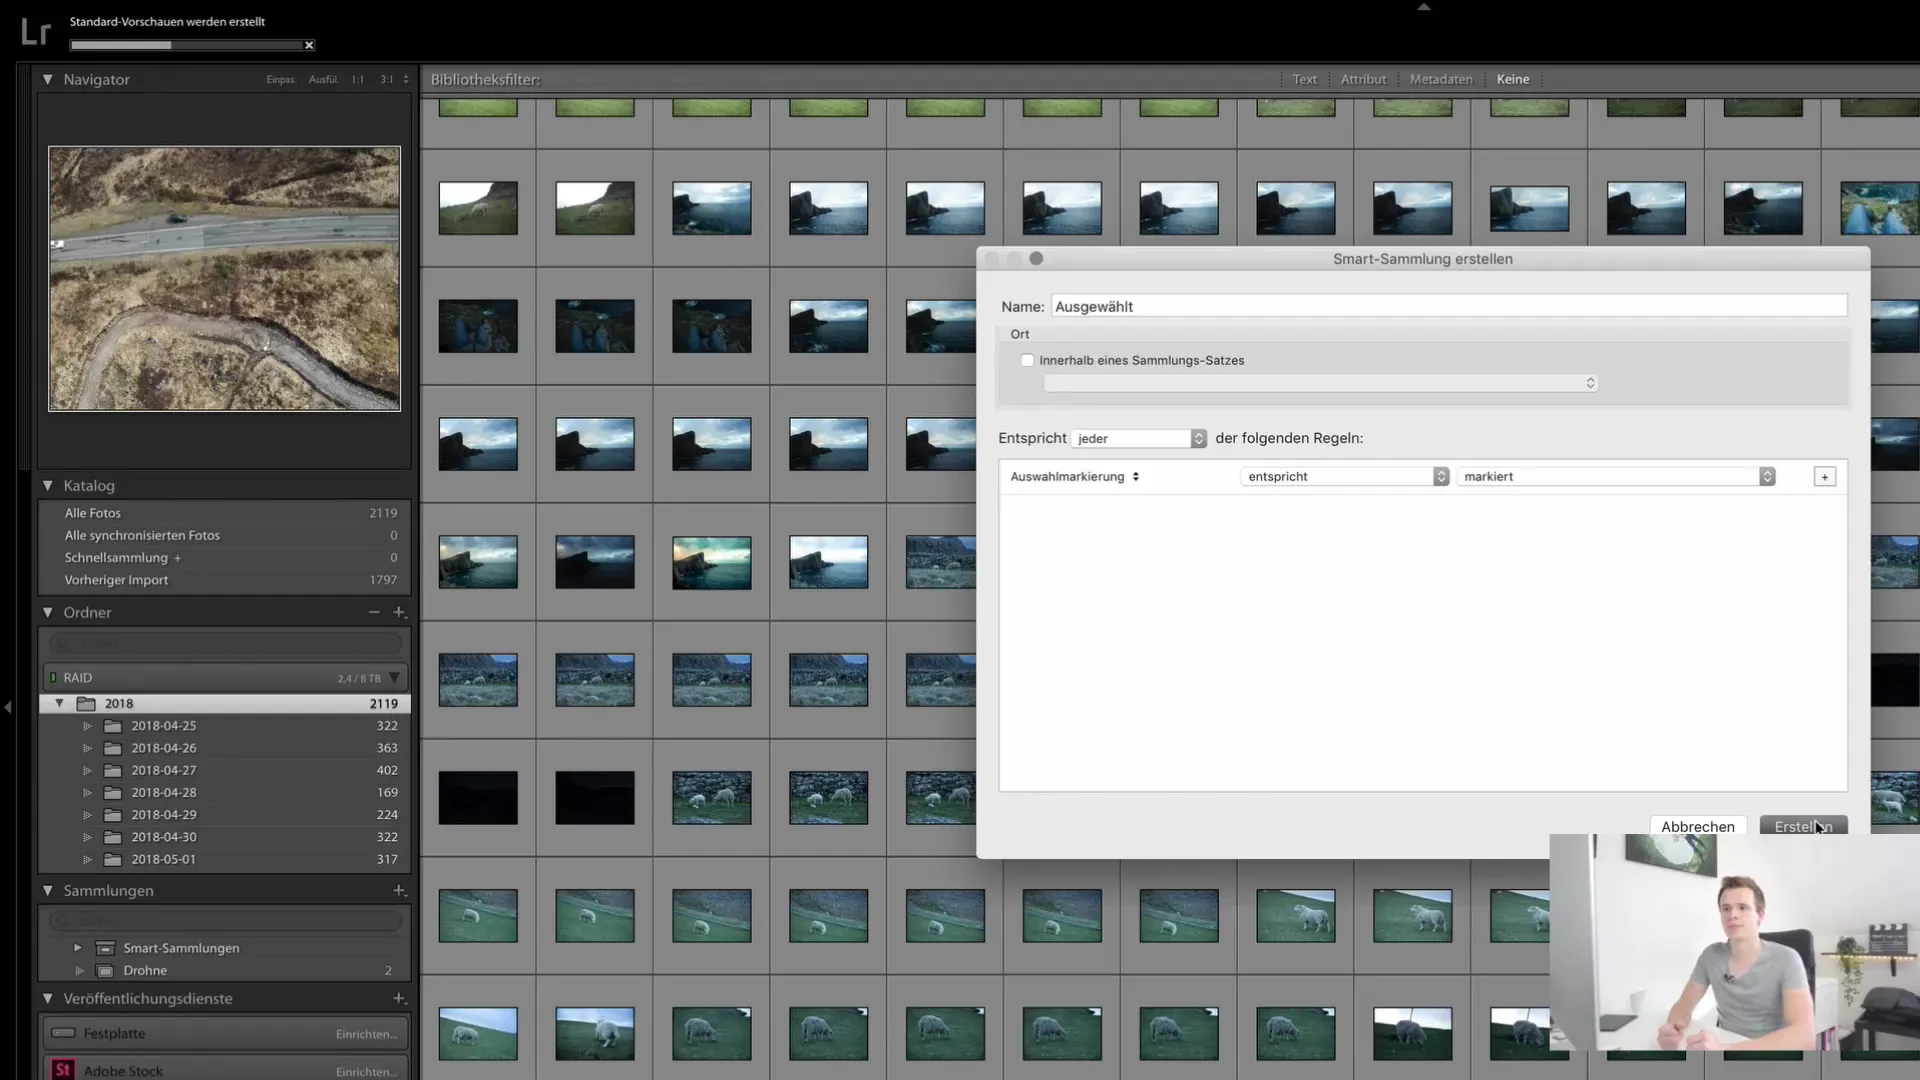Click the Navigator preview image
The width and height of the screenshot is (1920, 1080).
click(224, 279)
